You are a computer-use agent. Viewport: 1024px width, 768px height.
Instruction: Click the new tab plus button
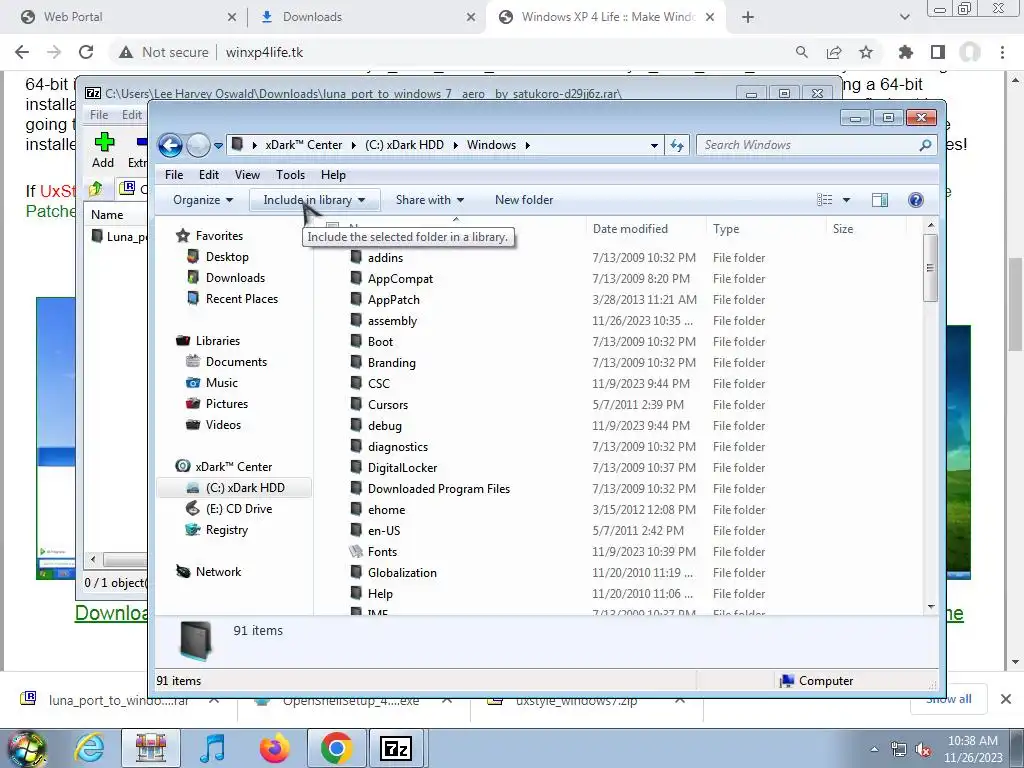pos(748,17)
